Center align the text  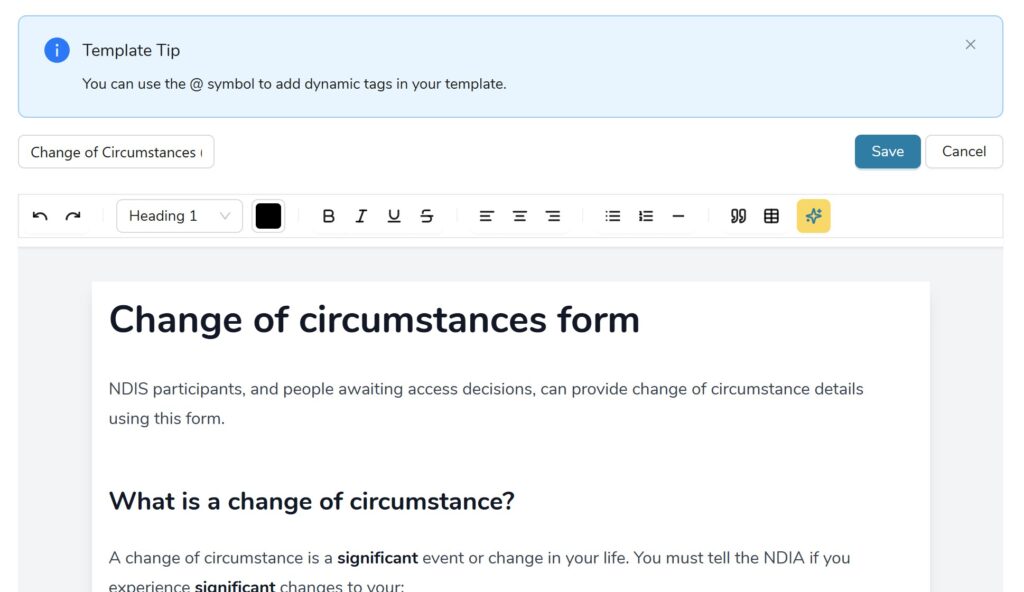pyautogui.click(x=519, y=216)
